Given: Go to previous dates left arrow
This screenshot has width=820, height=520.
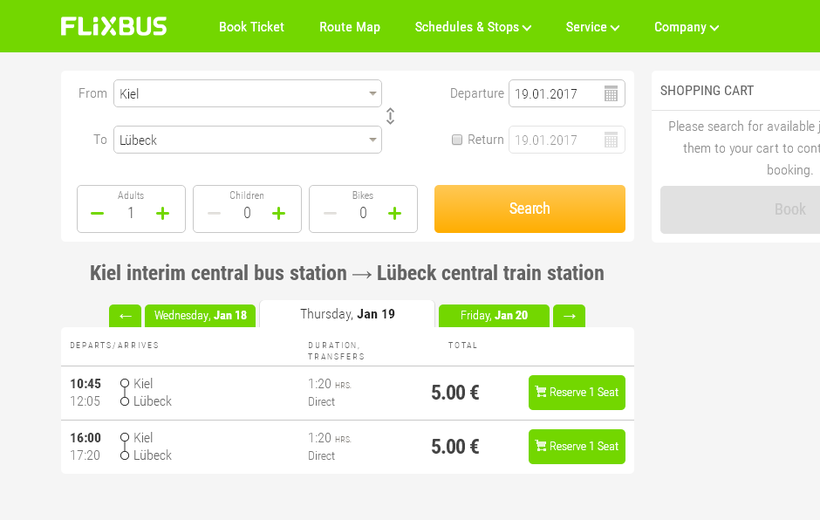Looking at the screenshot, I should 125,316.
